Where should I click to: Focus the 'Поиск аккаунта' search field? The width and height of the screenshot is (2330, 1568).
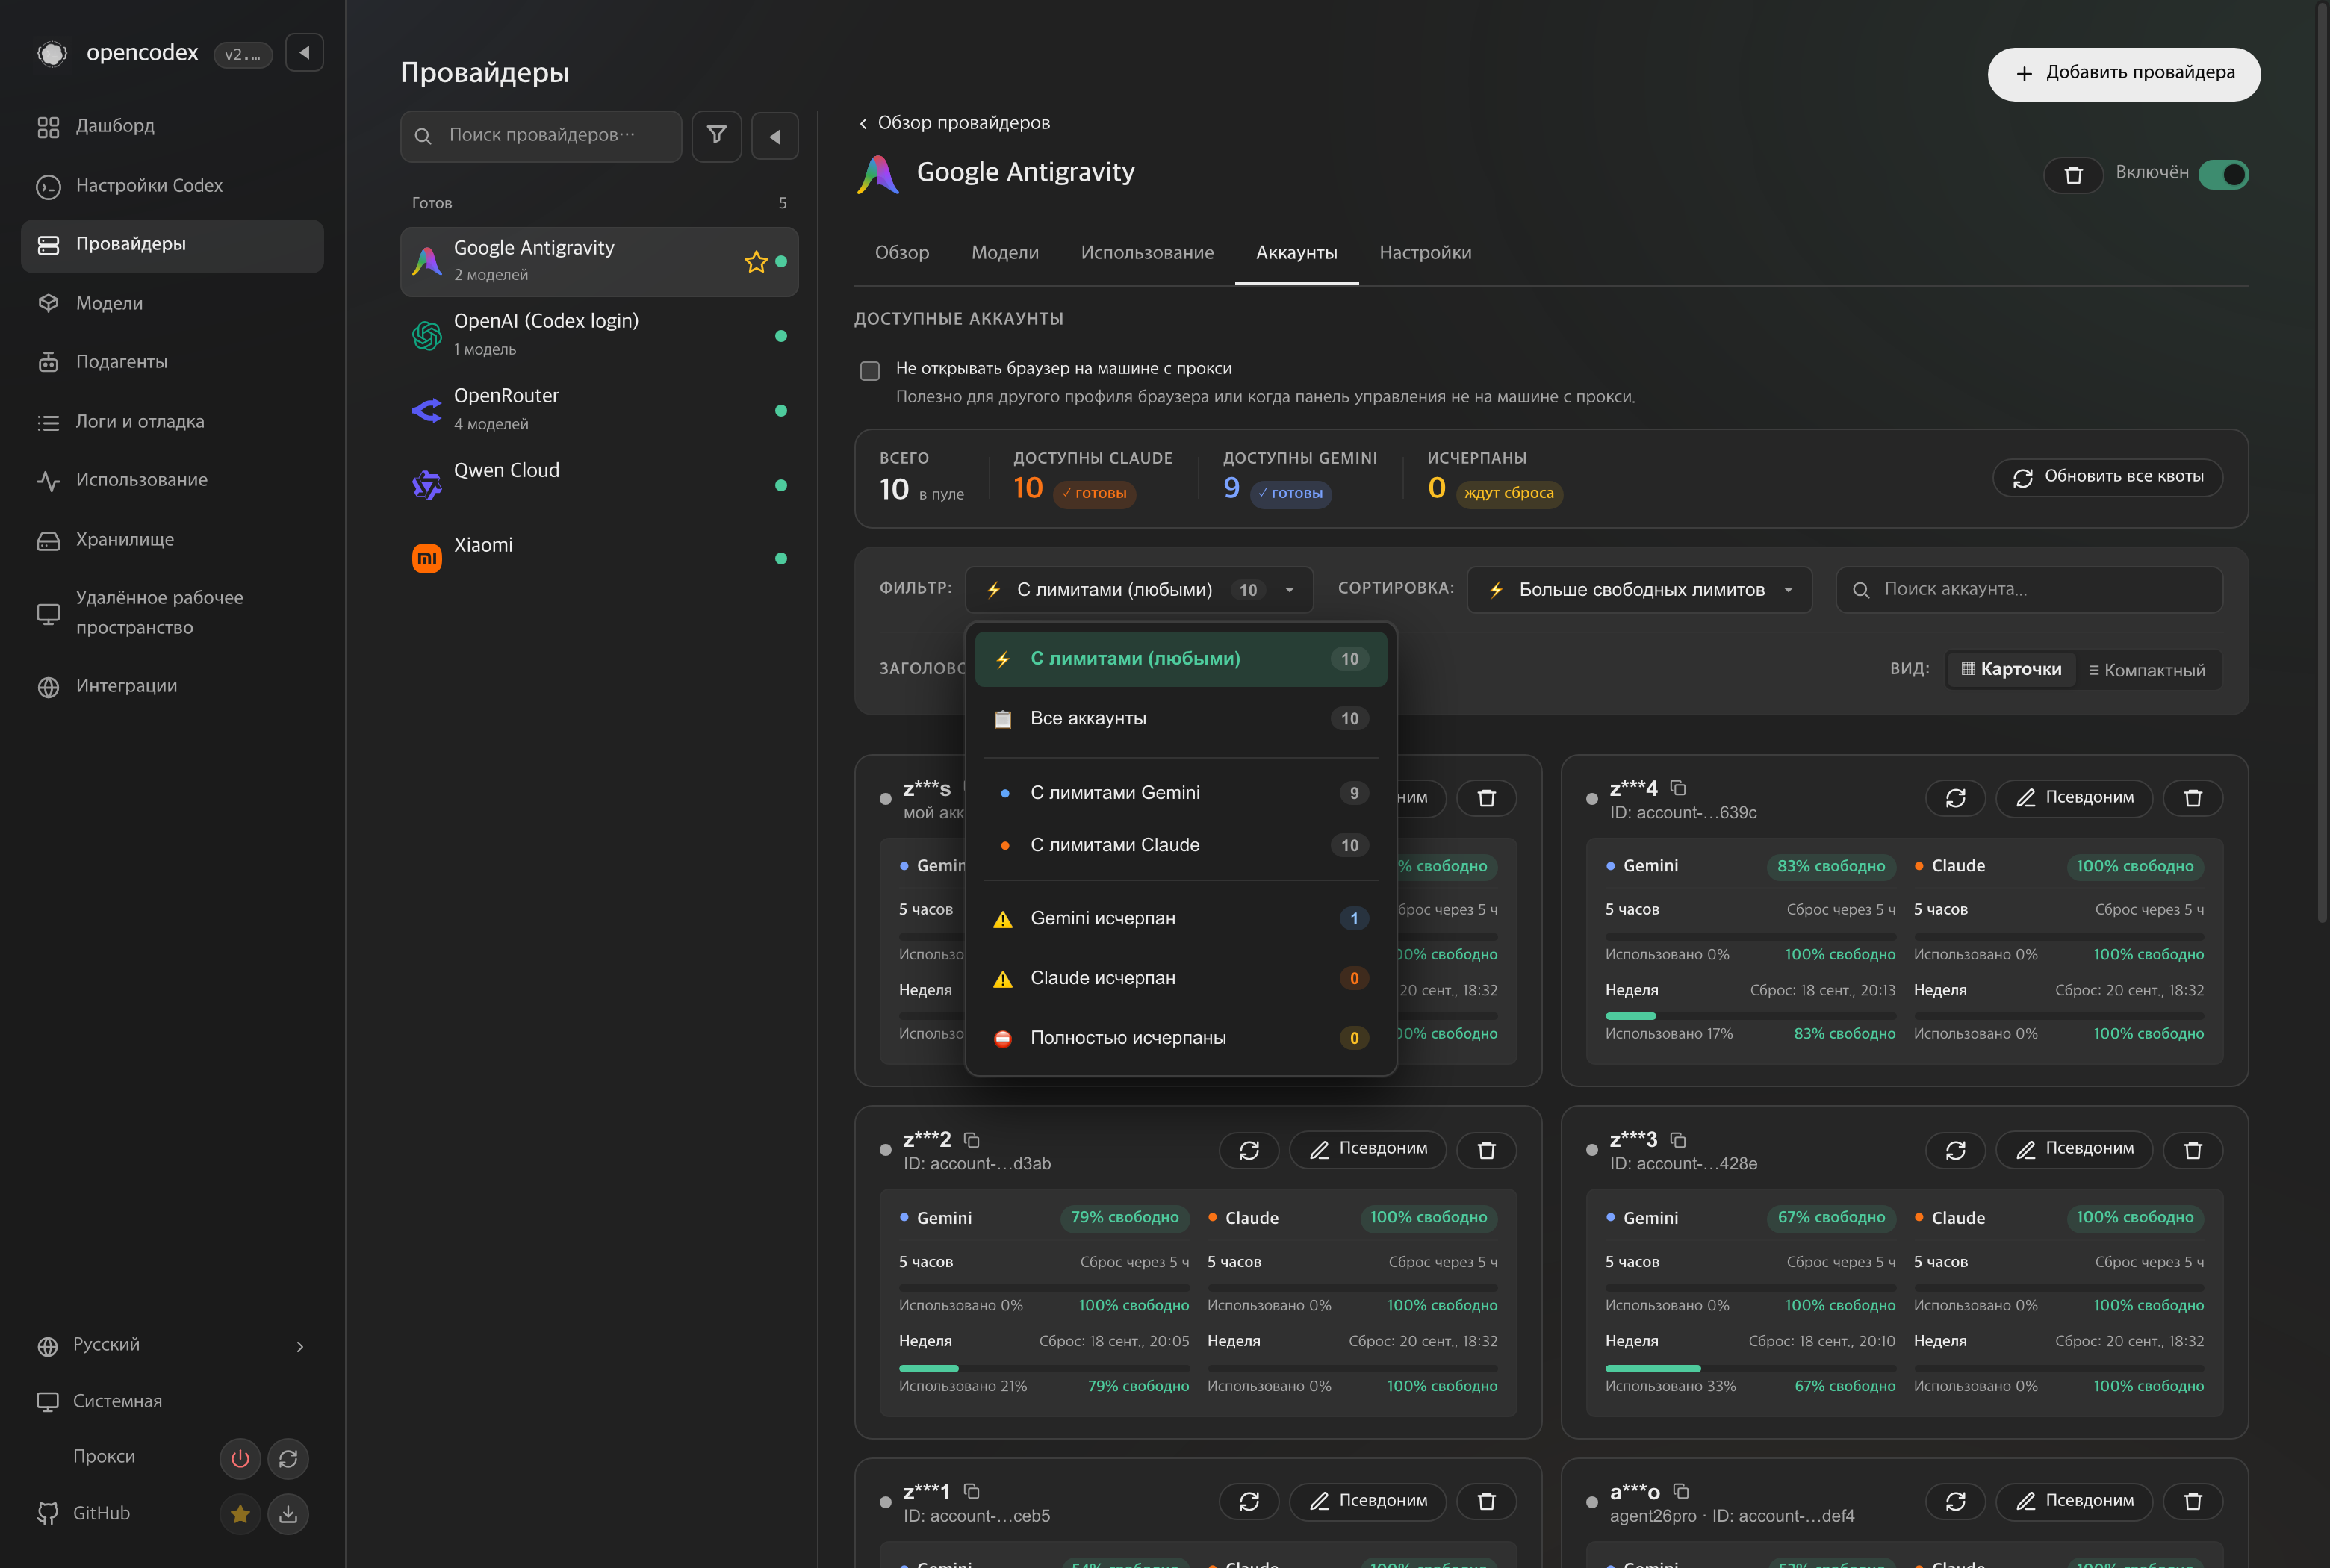tap(2029, 590)
